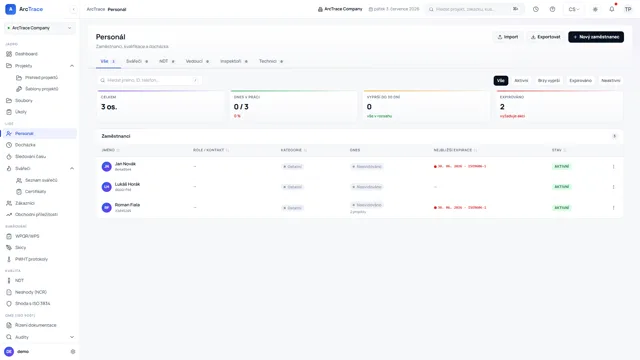Image resolution: width=640 pixels, height=360 pixels.
Task: Switch to the Technici tab
Action: (271, 61)
